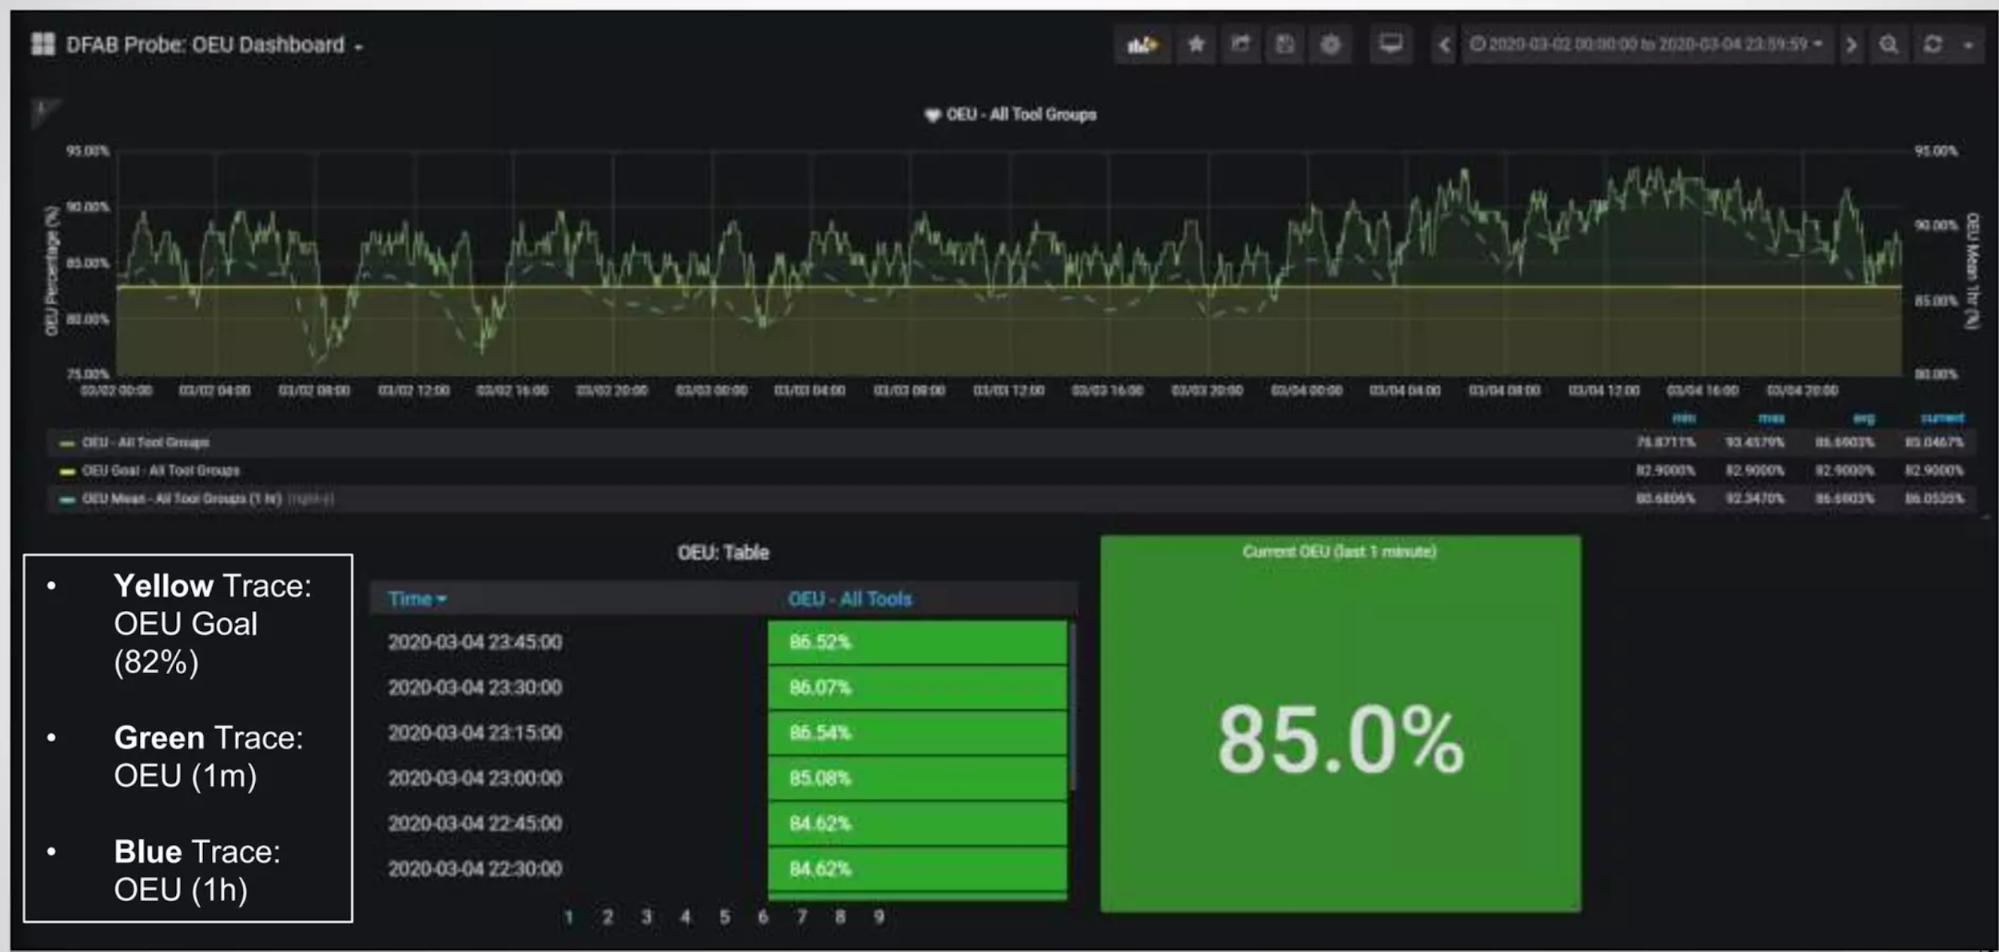Viewport: 1999px width, 952px height.
Task: Shift time range backward arrow
Action: pyautogui.click(x=1444, y=45)
